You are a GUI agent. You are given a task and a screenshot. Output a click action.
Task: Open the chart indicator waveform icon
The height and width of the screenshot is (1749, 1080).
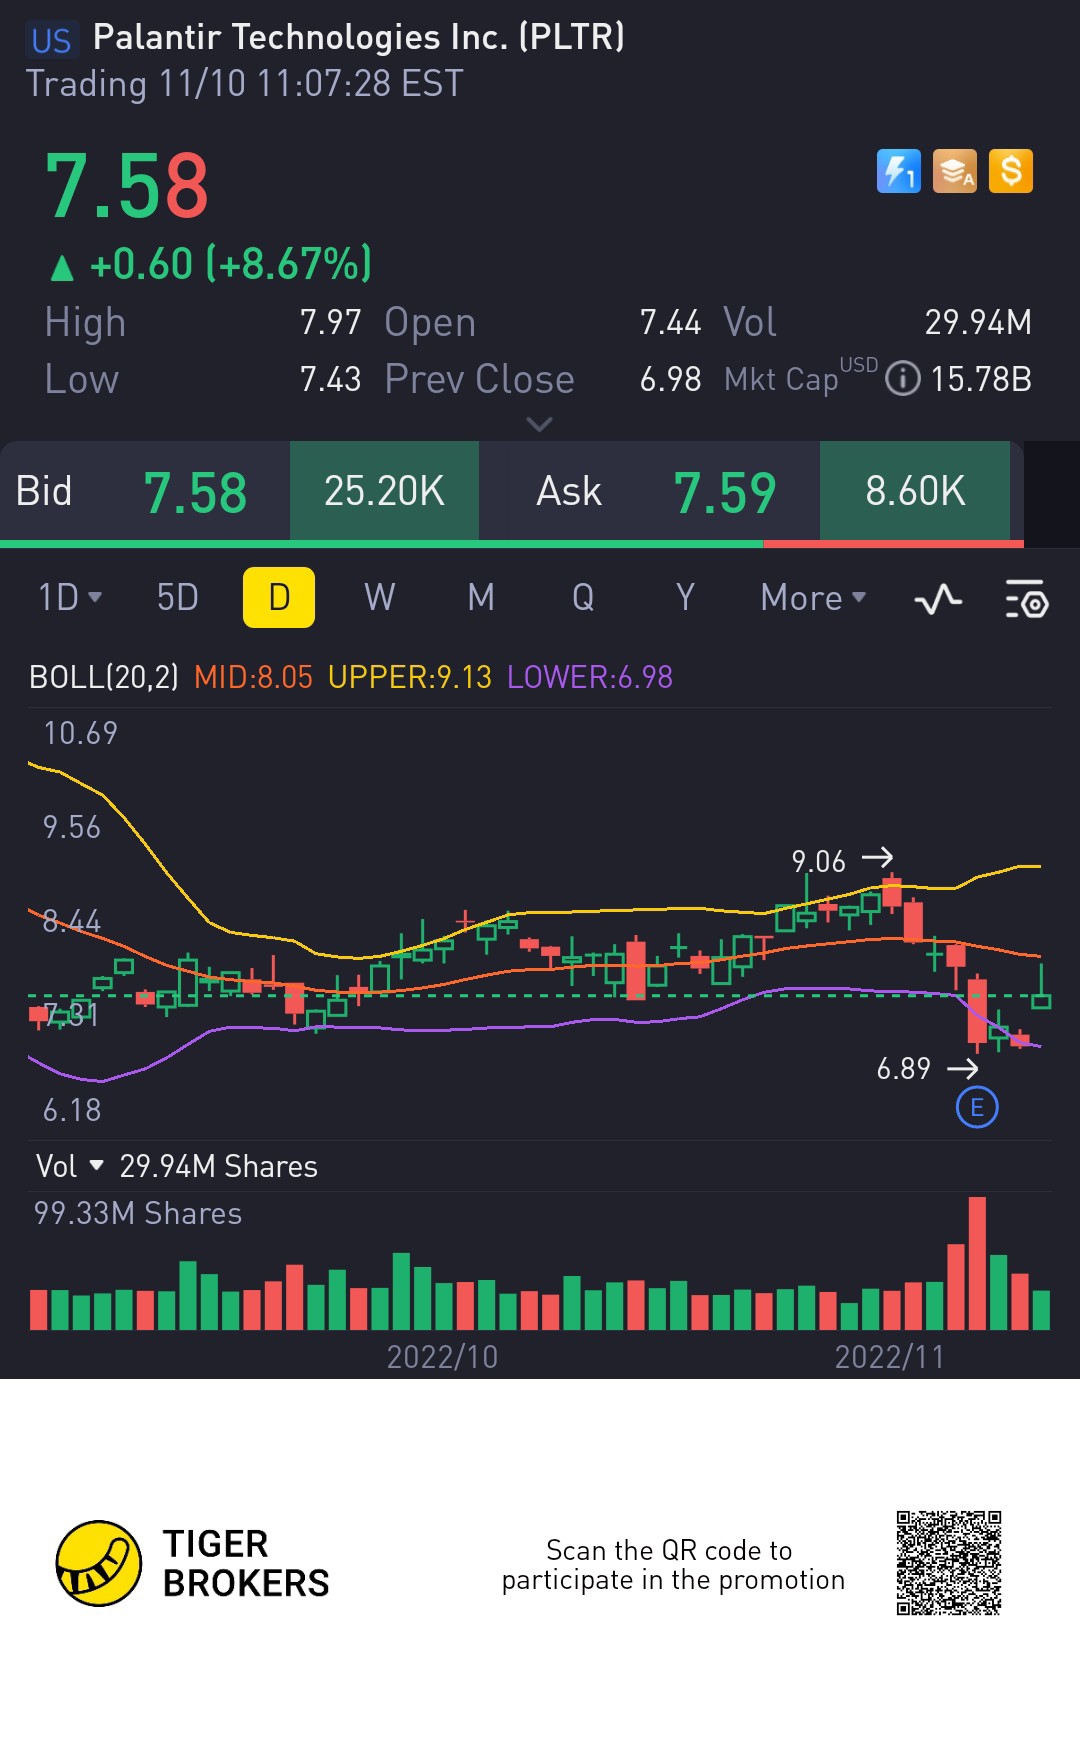tap(938, 598)
